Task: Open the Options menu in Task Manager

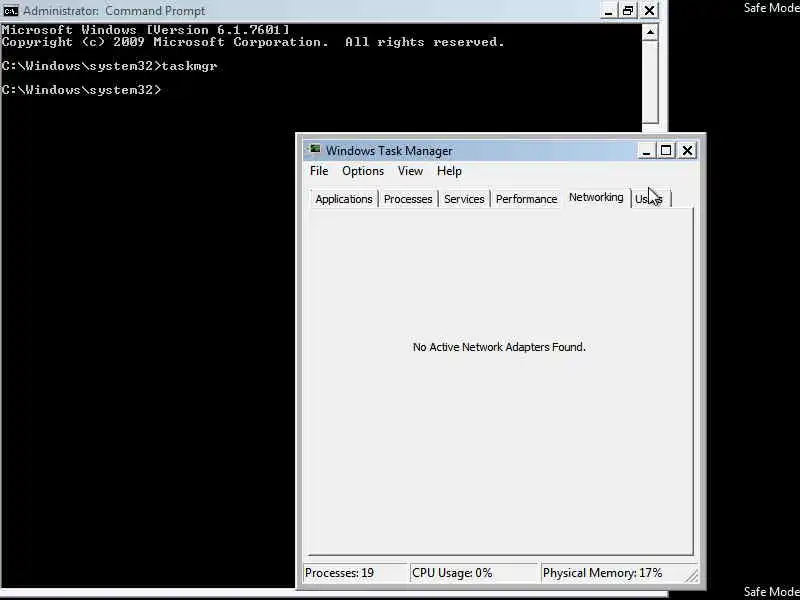Action: [363, 171]
